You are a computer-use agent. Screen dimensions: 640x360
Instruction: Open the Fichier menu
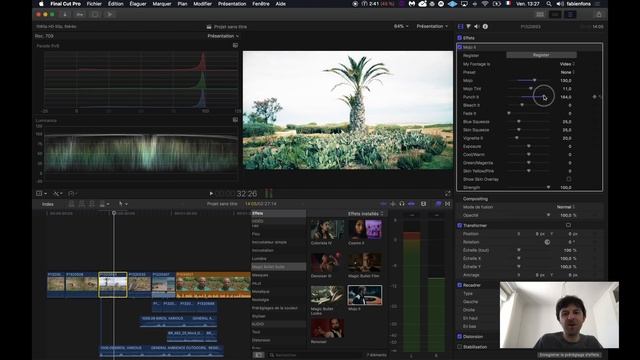pos(94,4)
